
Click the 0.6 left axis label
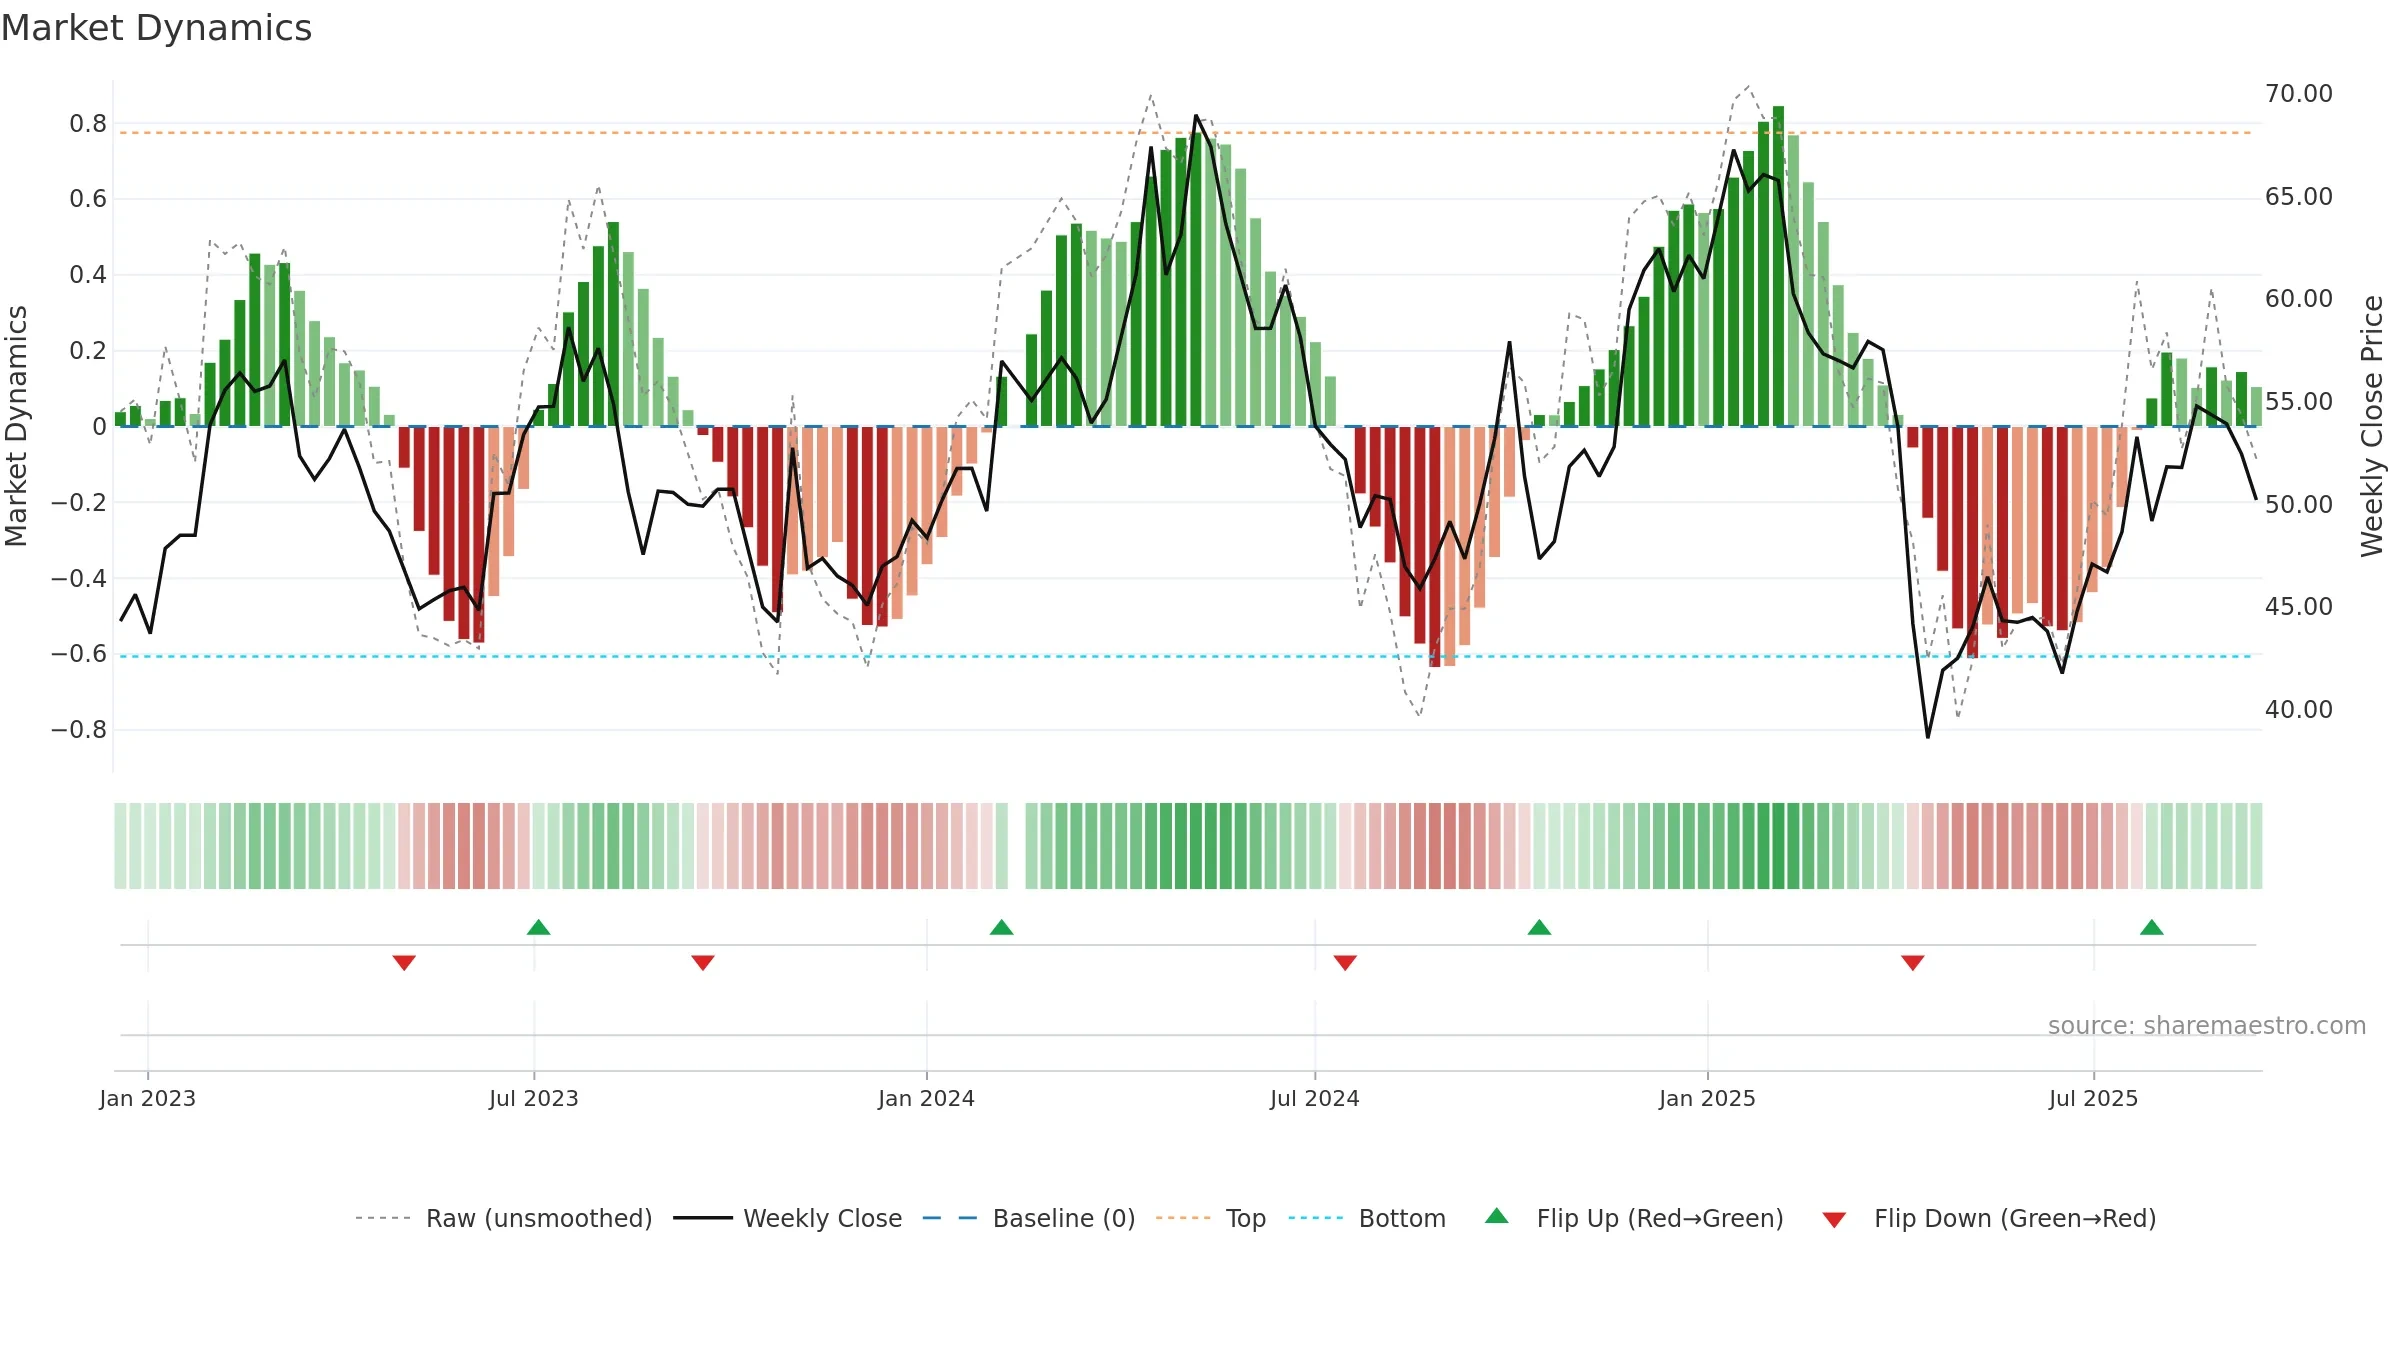point(88,199)
